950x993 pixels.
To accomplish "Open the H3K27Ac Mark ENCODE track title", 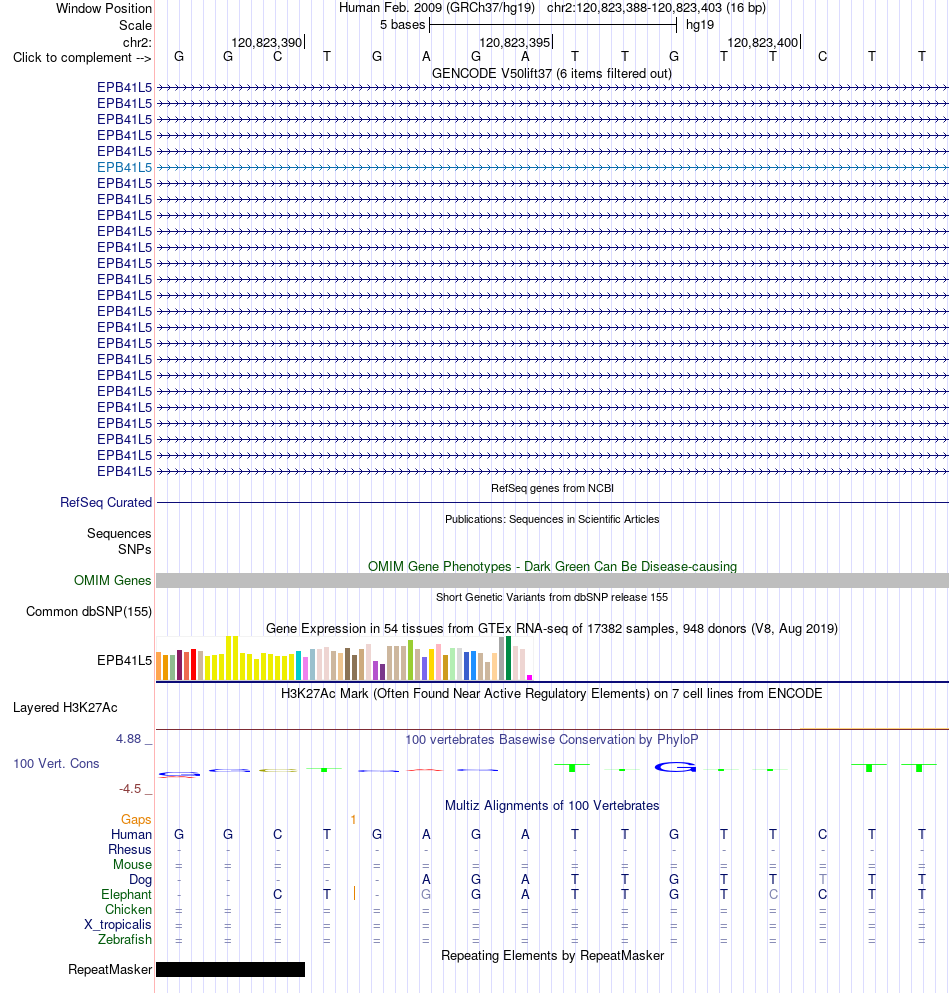I will (552, 693).
